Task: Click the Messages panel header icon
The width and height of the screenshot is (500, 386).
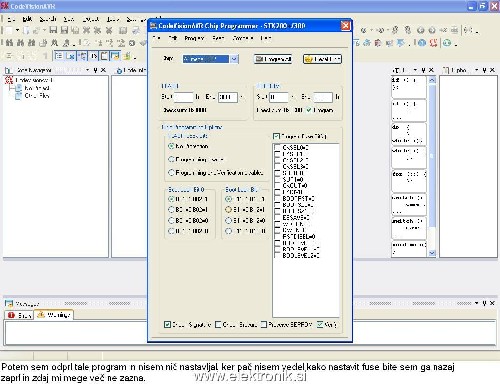Action: pos(9,303)
